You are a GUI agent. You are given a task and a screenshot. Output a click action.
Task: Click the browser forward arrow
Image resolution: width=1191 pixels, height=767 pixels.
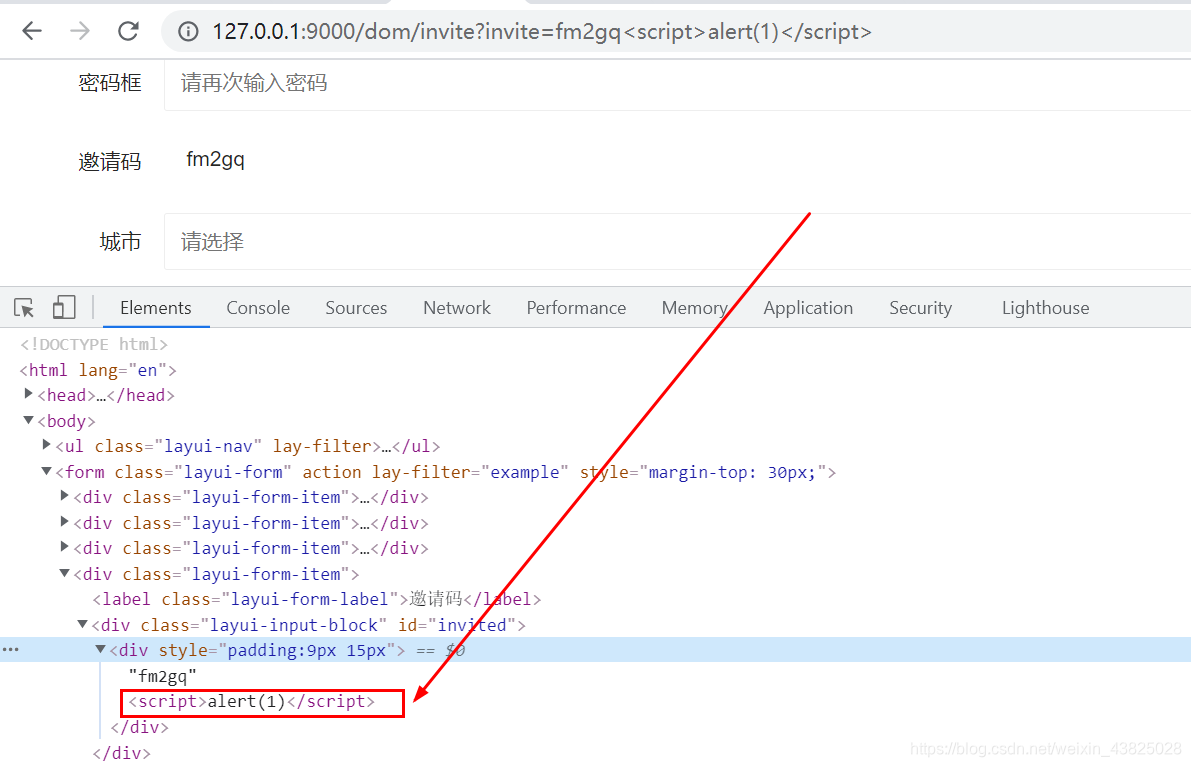tap(80, 31)
